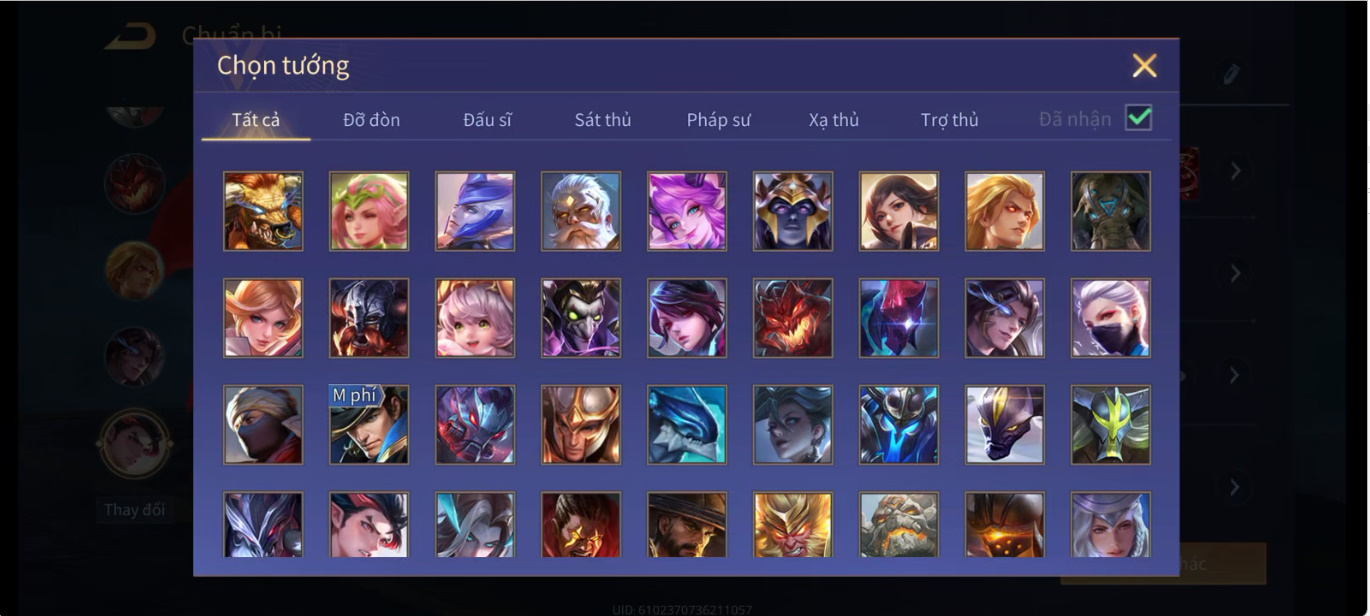Viewport: 1370px width, 616px height.
Task: Show 'Pháp sư' heroes tab
Action: 718,120
